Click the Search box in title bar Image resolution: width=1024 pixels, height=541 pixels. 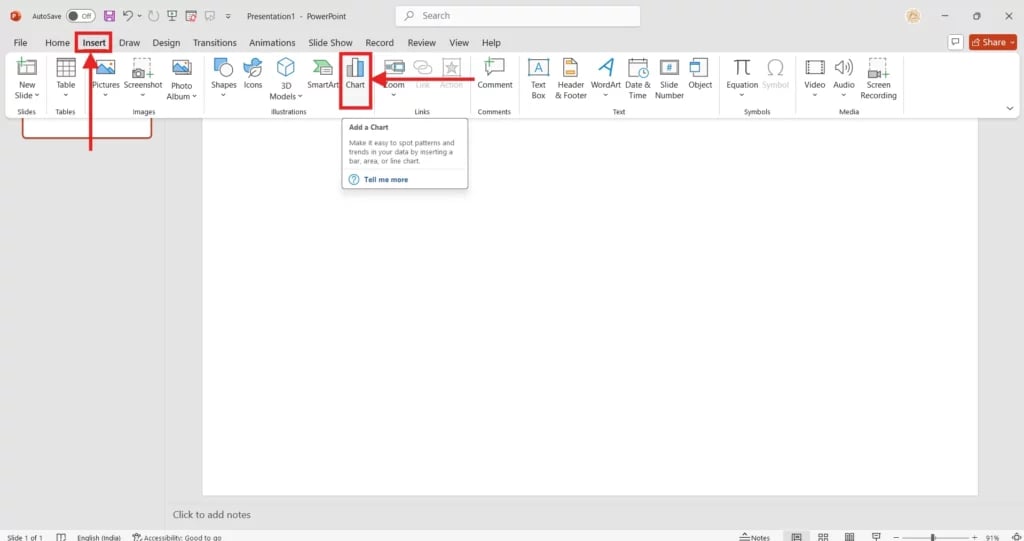tap(518, 16)
